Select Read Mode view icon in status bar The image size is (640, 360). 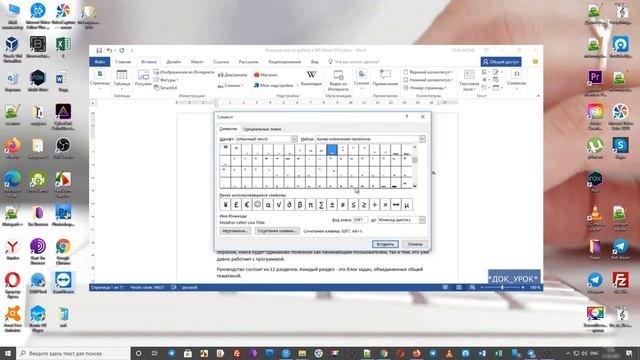point(445,287)
